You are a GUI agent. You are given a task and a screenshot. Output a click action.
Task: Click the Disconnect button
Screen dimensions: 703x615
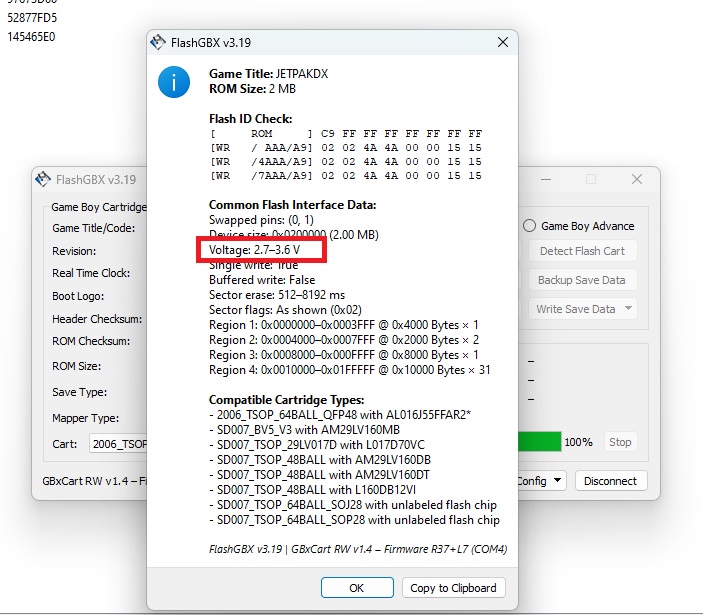coord(610,481)
